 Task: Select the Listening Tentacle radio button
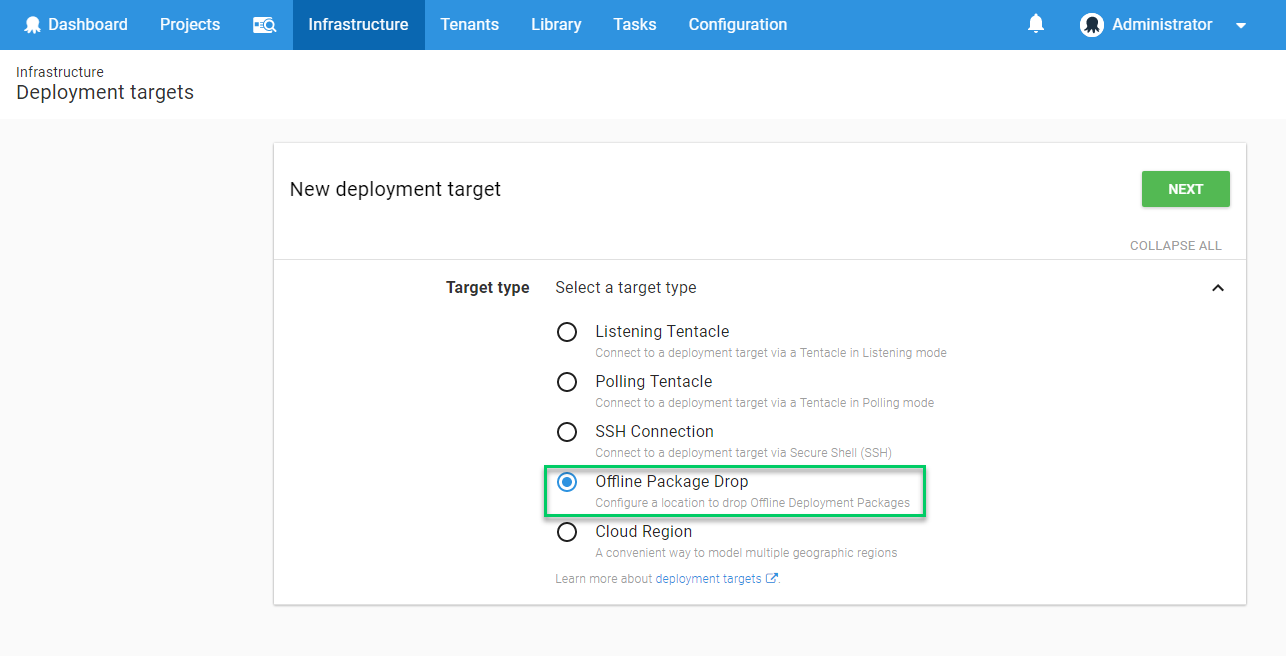(x=567, y=332)
